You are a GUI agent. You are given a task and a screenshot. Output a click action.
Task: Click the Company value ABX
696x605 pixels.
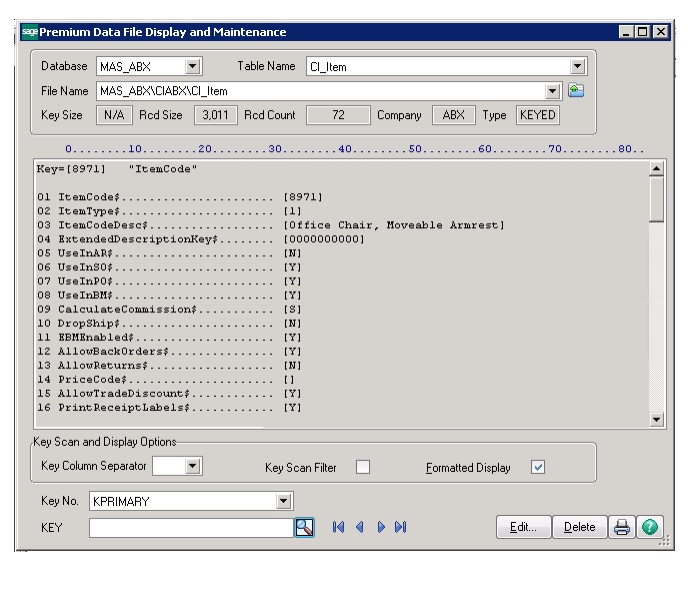pos(453,115)
